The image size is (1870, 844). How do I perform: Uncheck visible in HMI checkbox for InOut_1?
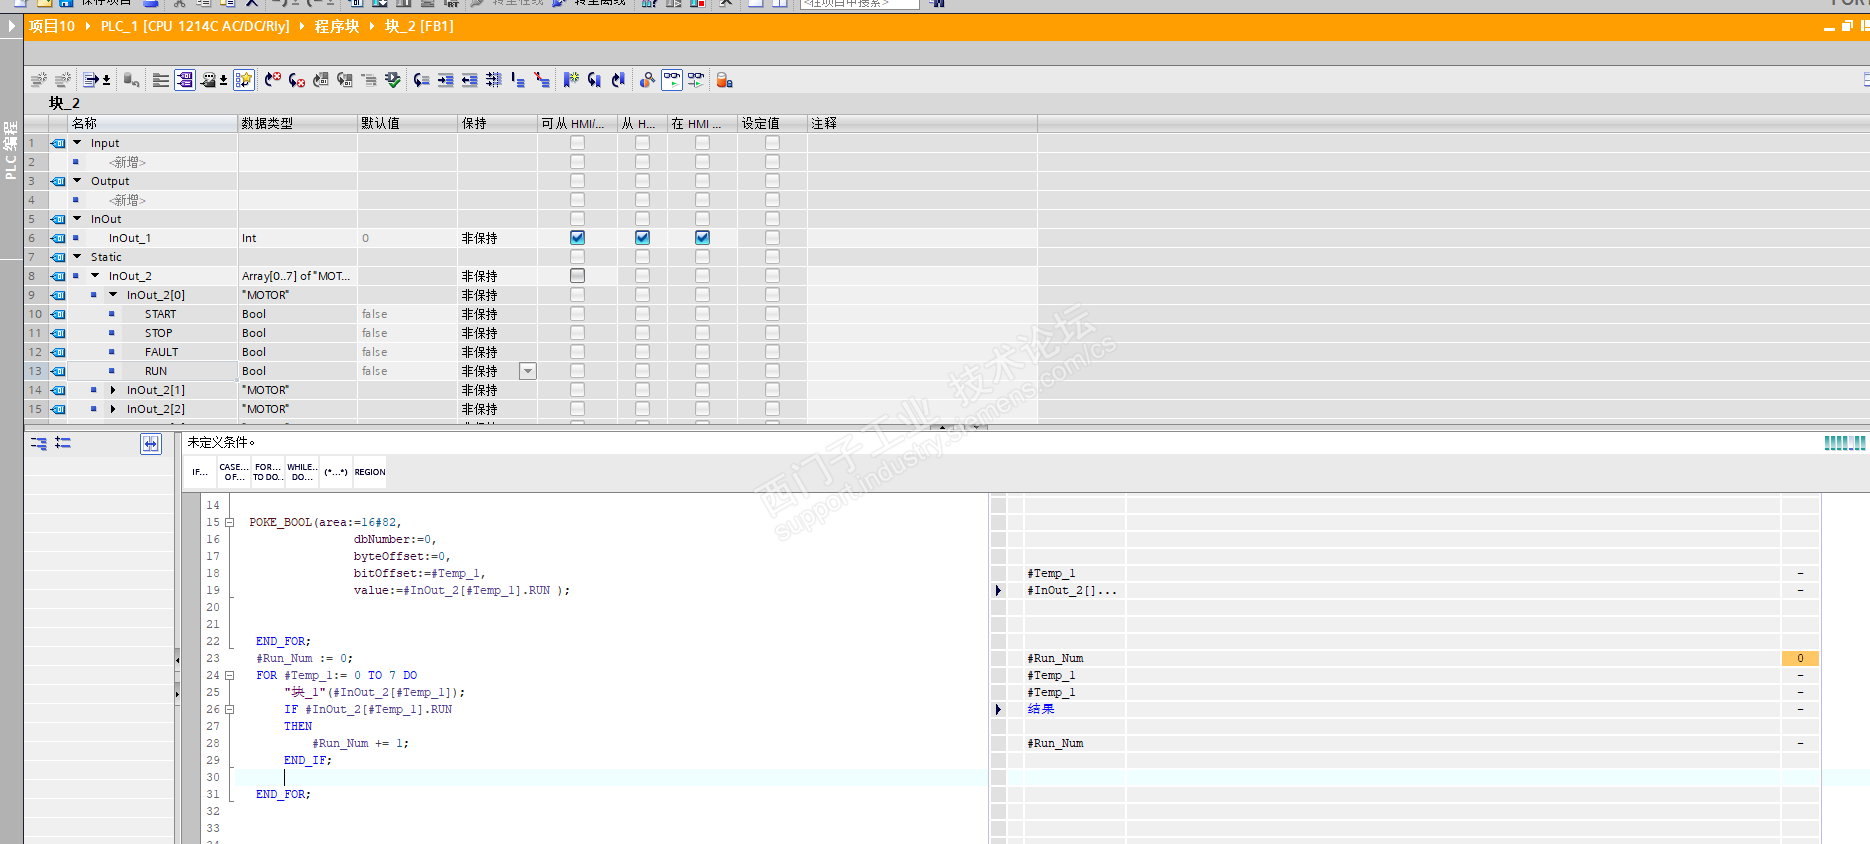(702, 238)
